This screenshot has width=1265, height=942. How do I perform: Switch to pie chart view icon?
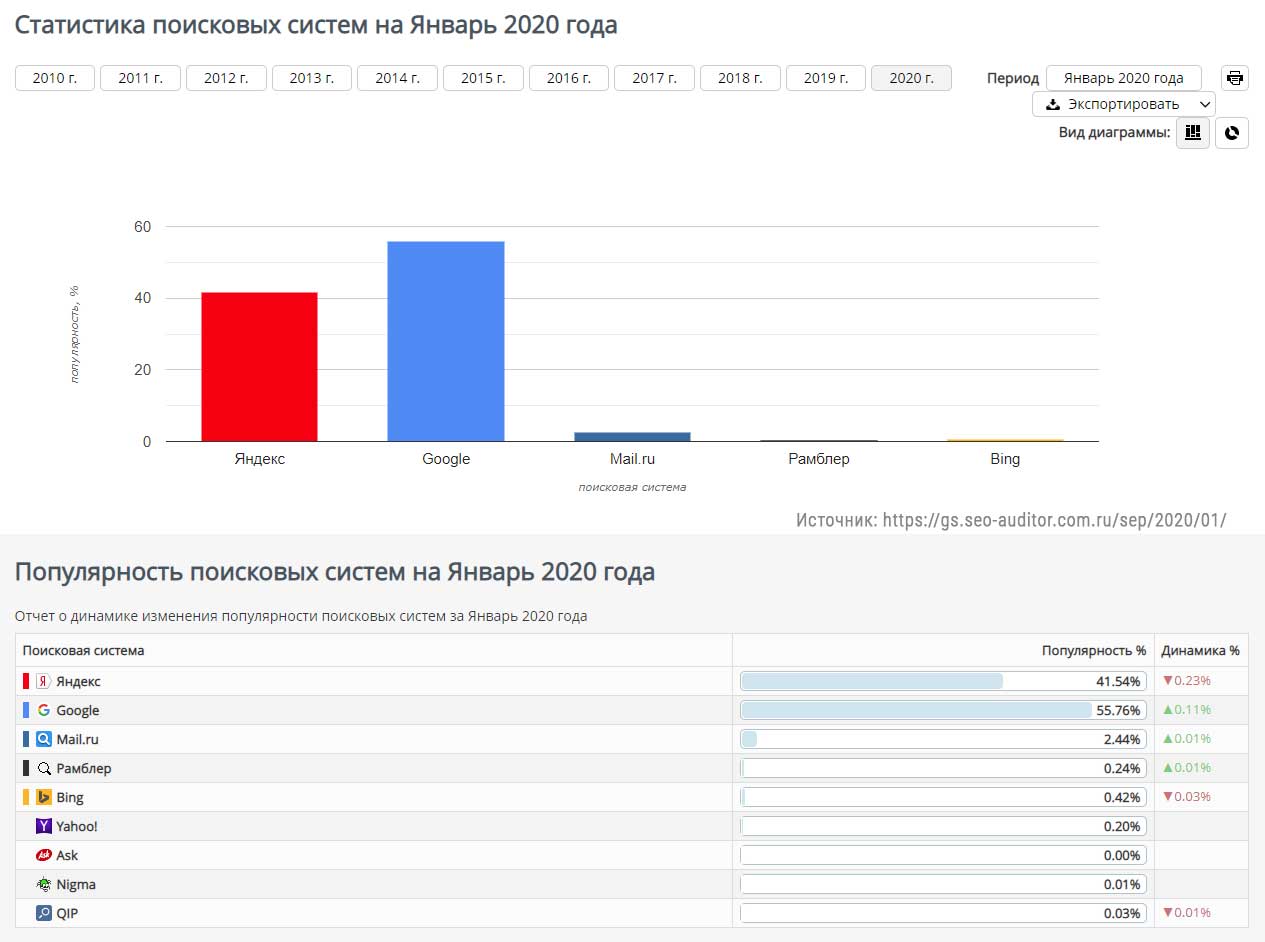tap(1232, 132)
